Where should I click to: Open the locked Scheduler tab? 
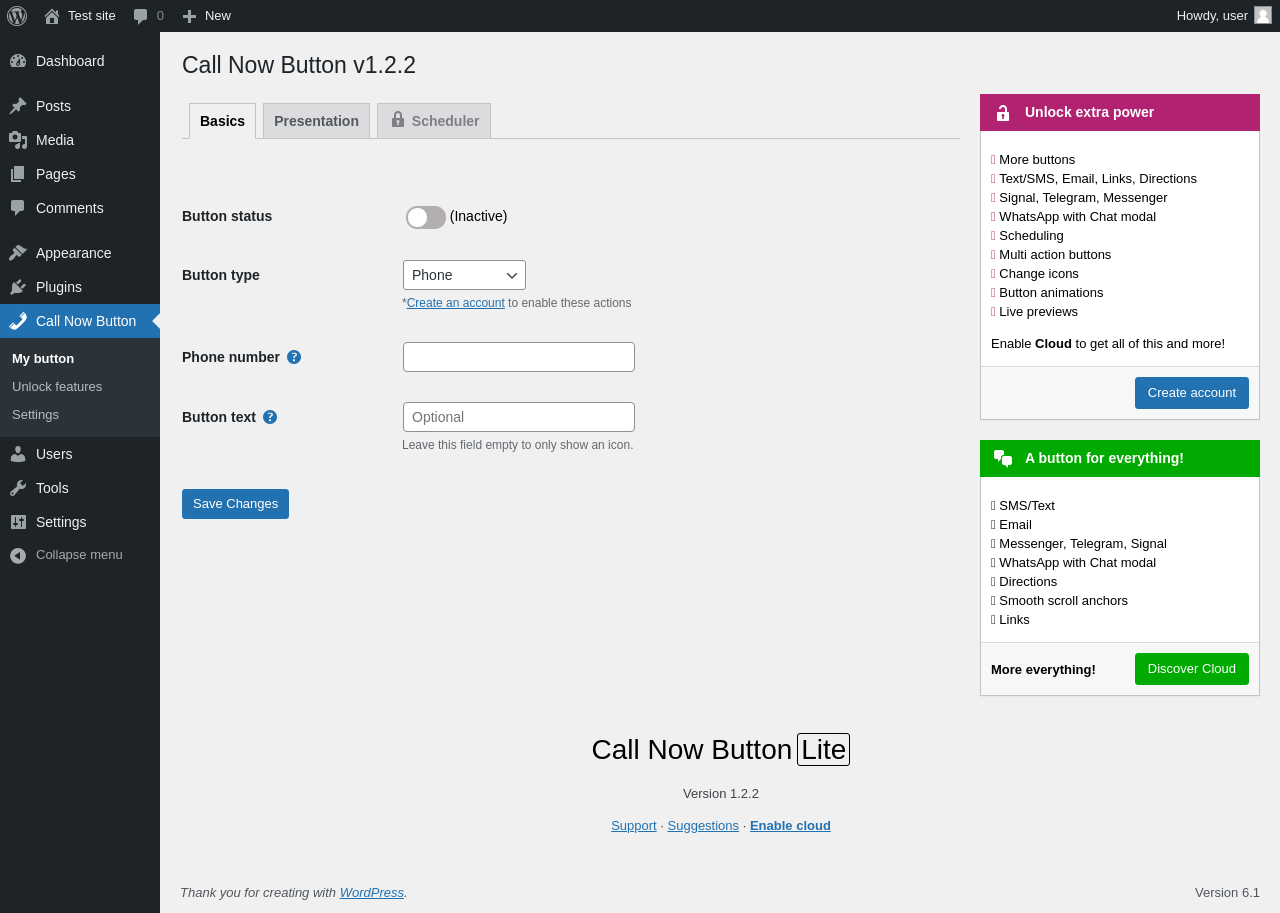(x=434, y=121)
